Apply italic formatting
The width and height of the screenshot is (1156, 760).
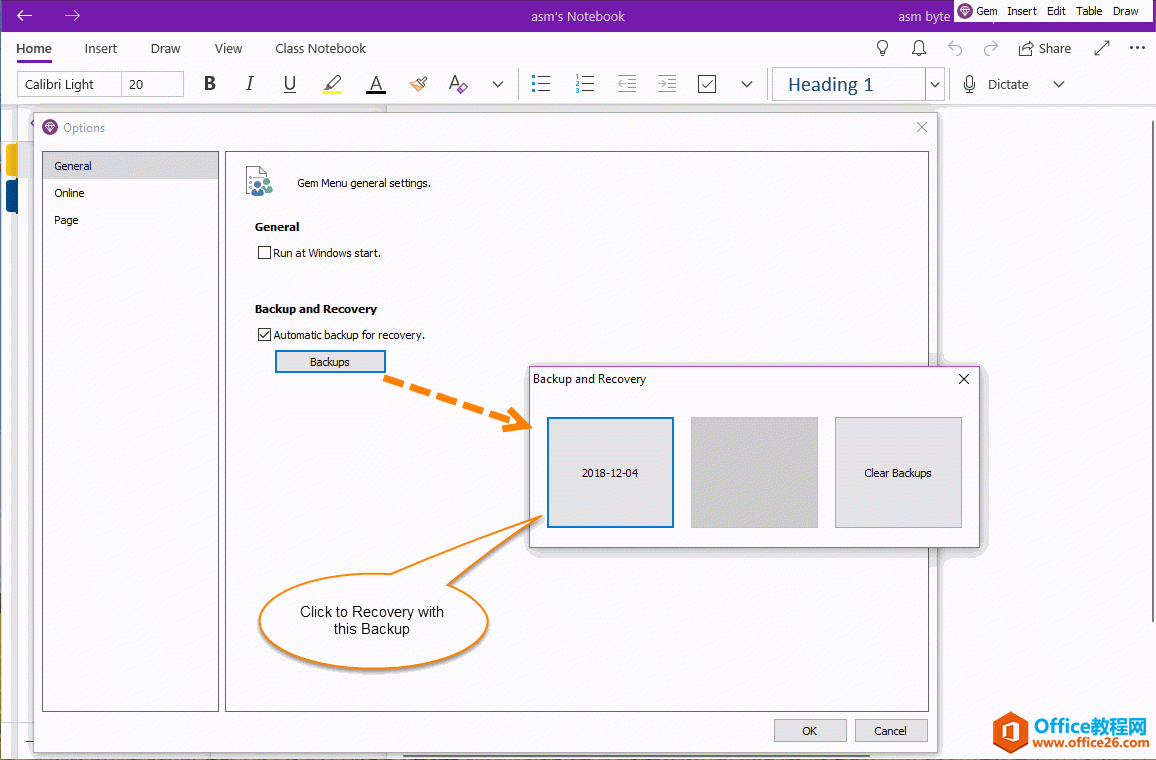(x=249, y=83)
